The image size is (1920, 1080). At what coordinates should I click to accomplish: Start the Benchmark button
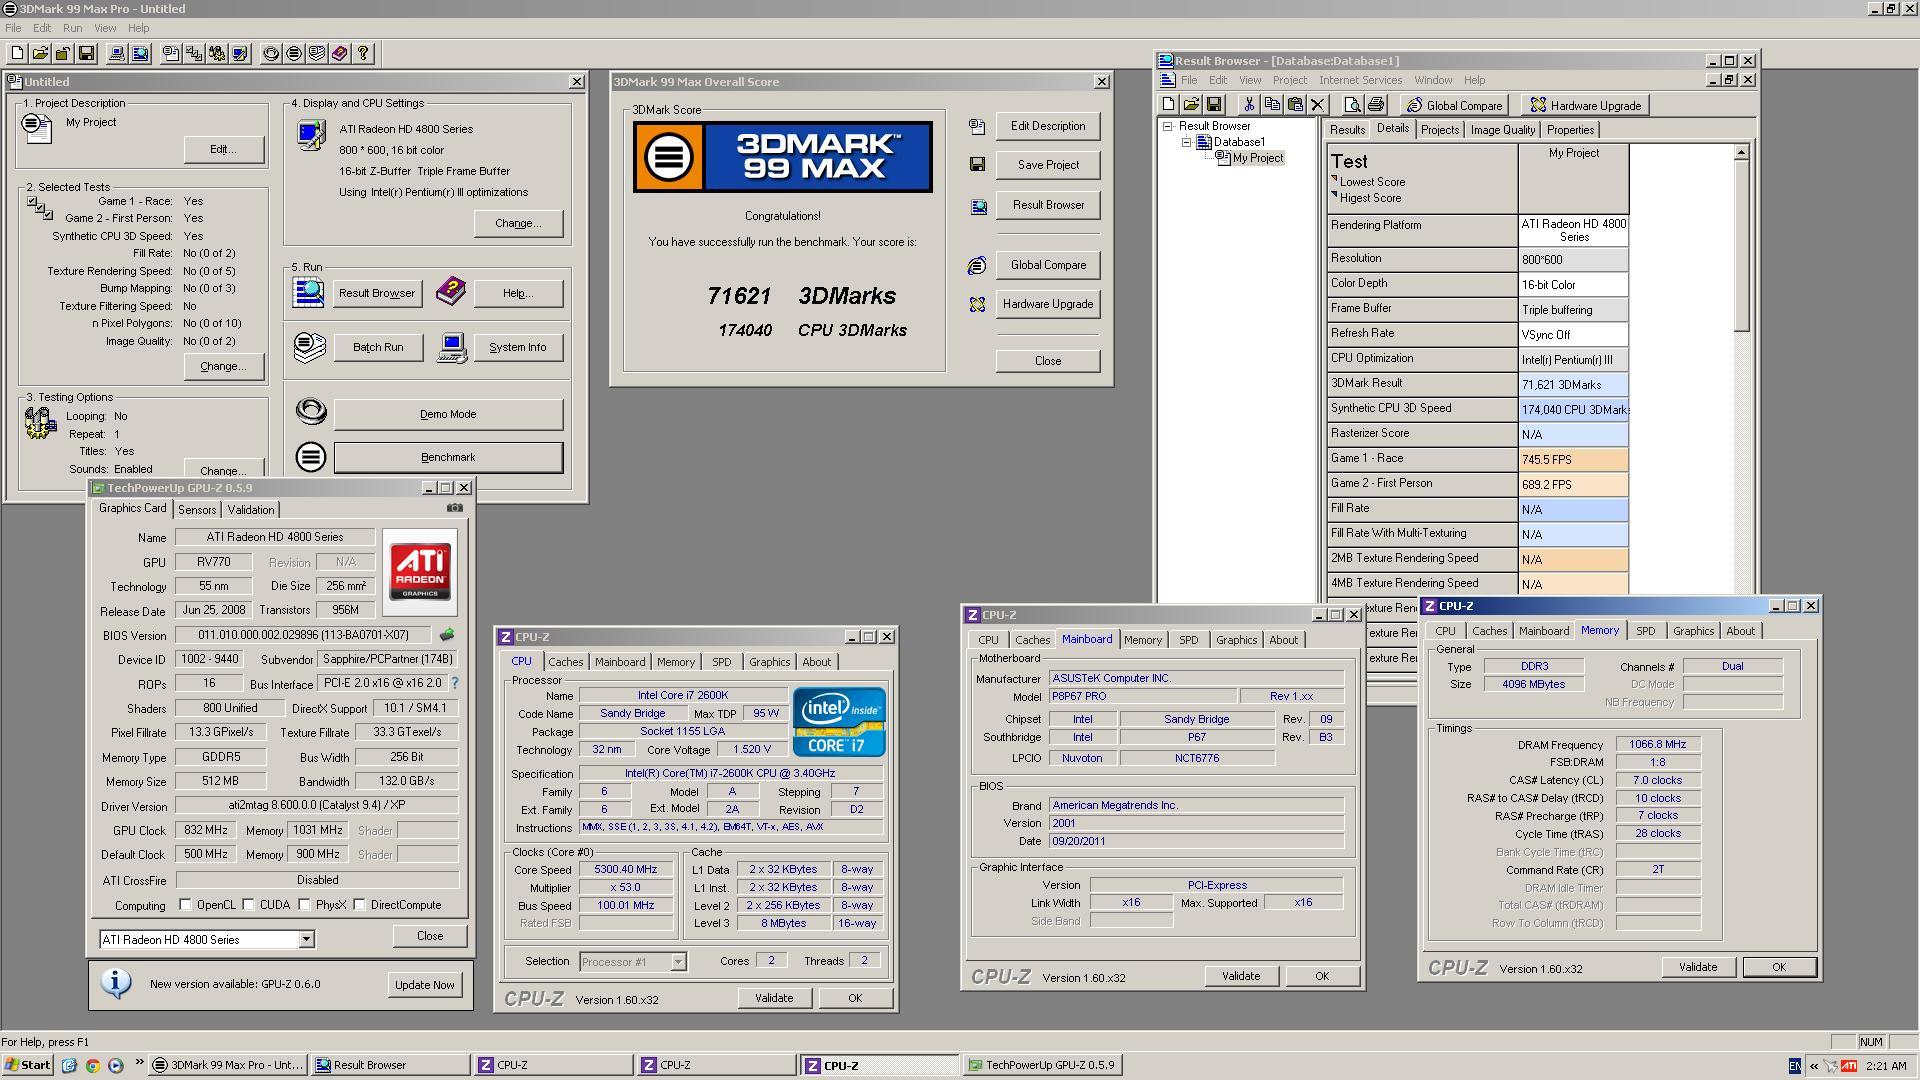448,457
